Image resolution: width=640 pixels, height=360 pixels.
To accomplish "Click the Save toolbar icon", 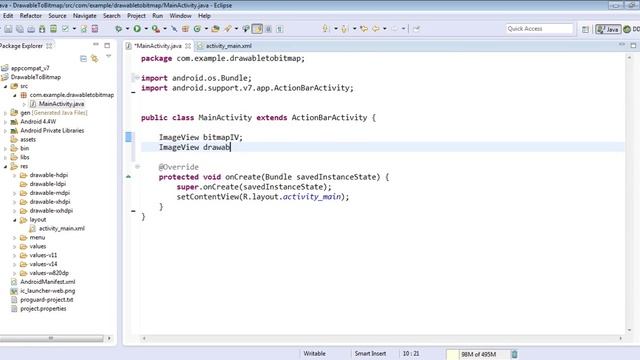I will coord(8,29).
